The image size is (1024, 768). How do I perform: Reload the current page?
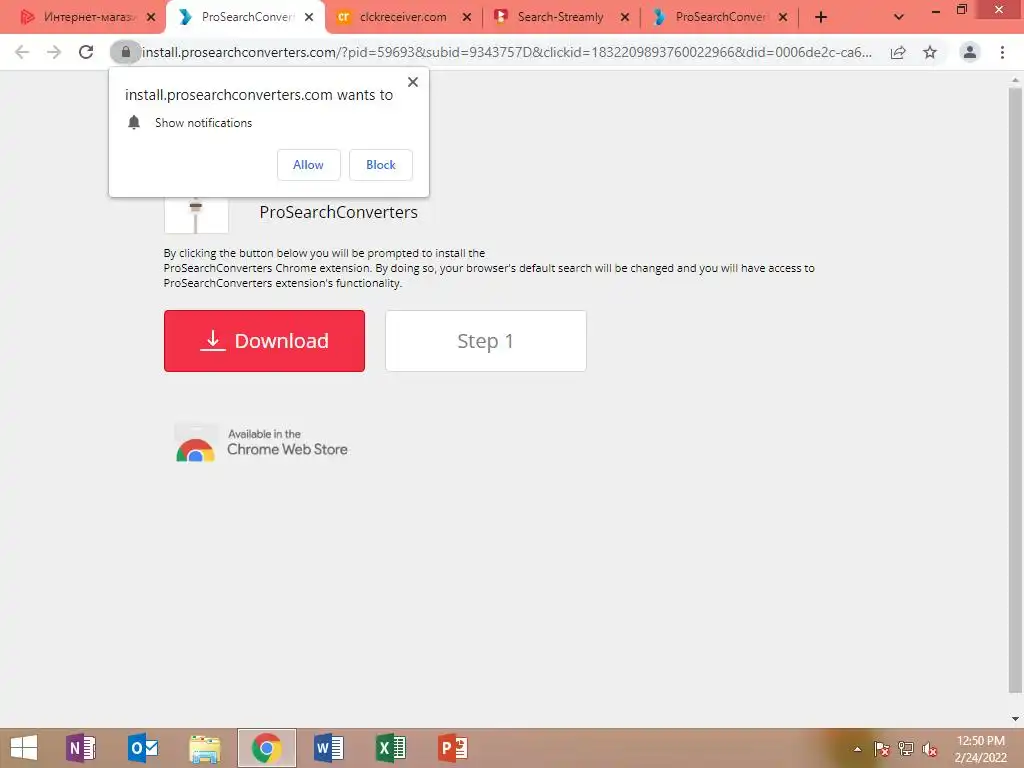[86, 52]
